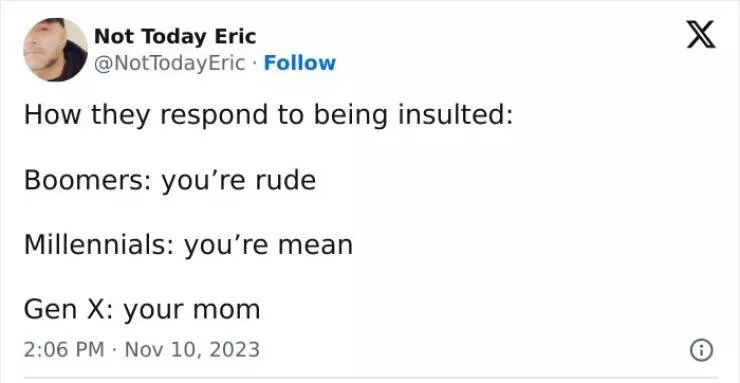Viewport: 740px width, 383px height.
Task: Click the word "mean" in the tweet
Action: click(315, 246)
